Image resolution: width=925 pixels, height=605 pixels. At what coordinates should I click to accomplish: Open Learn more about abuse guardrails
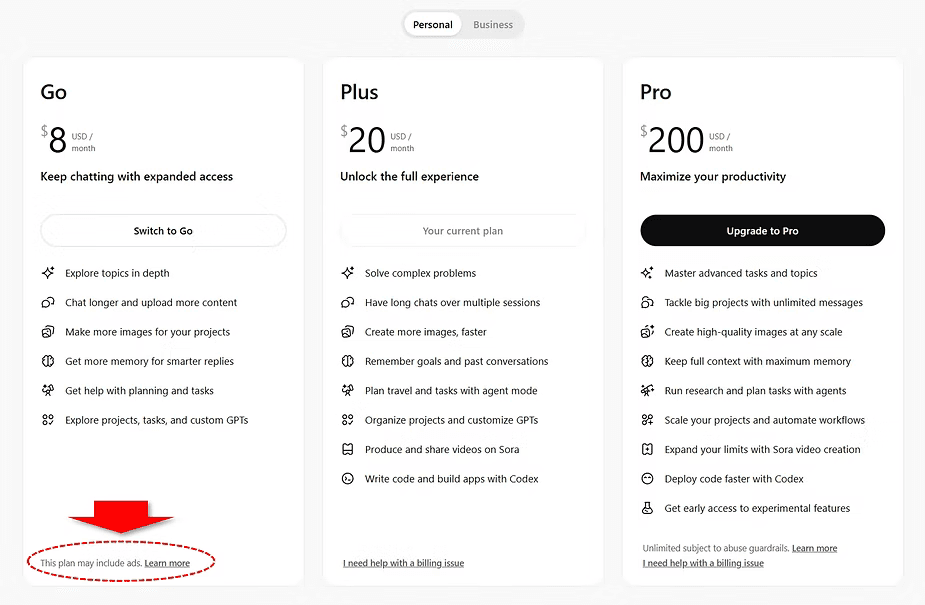tap(814, 548)
